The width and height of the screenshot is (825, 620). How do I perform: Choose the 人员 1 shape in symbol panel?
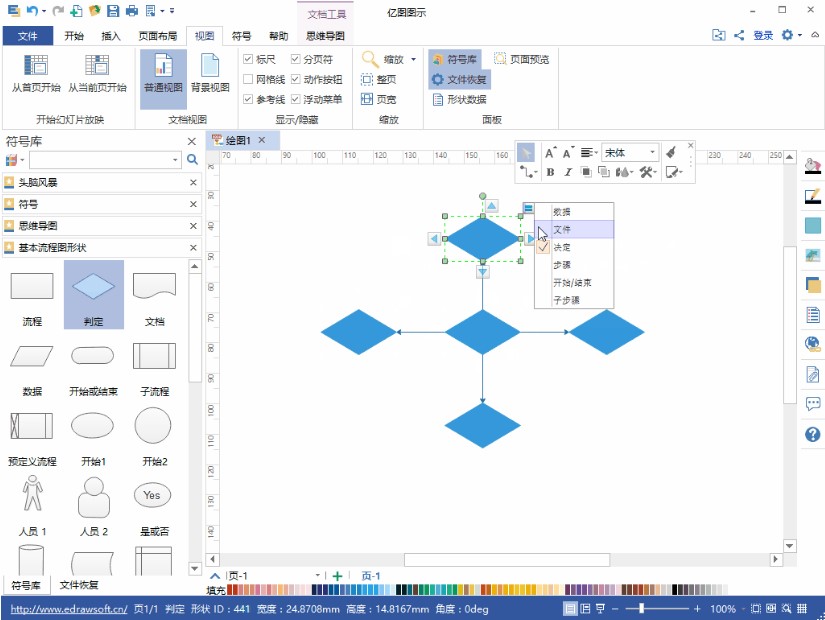(31, 495)
